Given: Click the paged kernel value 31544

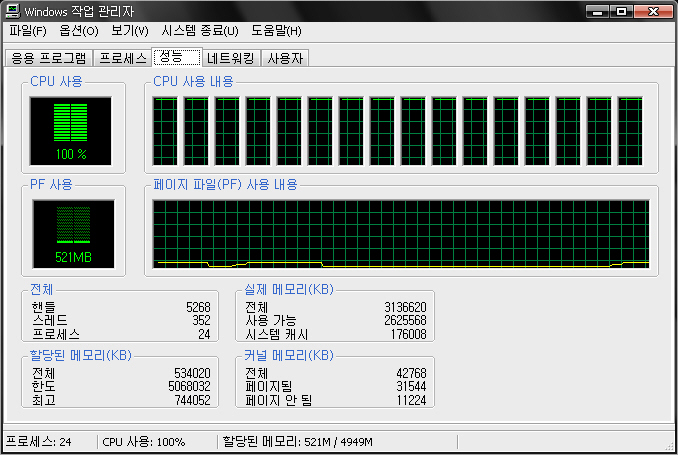Looking at the screenshot, I should pyautogui.click(x=412, y=386).
